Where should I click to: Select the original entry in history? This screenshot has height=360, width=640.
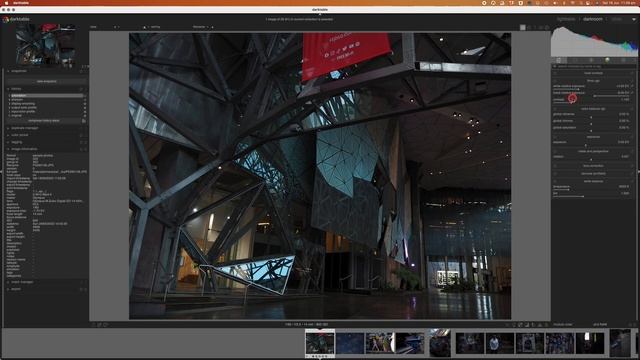point(46,116)
